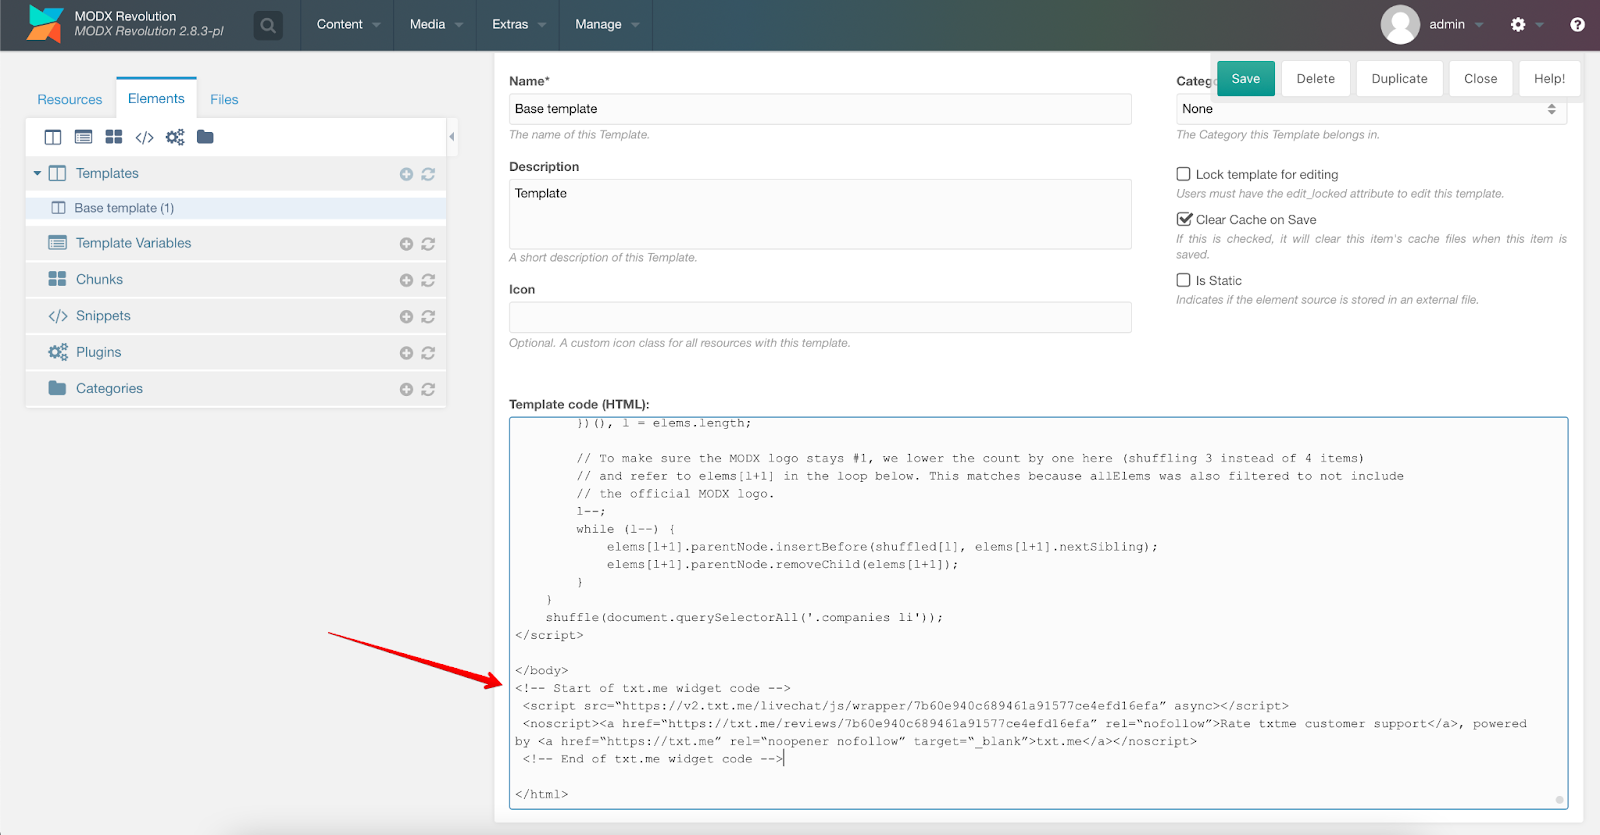Enable Lock template for editing

coord(1184,174)
